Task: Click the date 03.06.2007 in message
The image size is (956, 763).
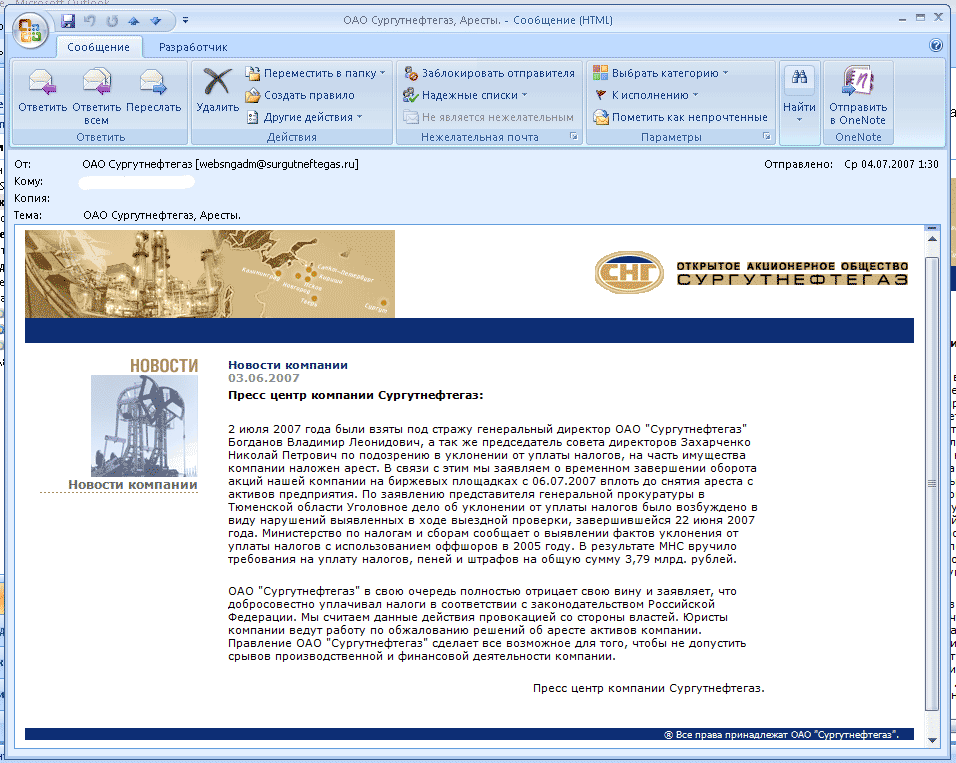Action: pos(263,378)
